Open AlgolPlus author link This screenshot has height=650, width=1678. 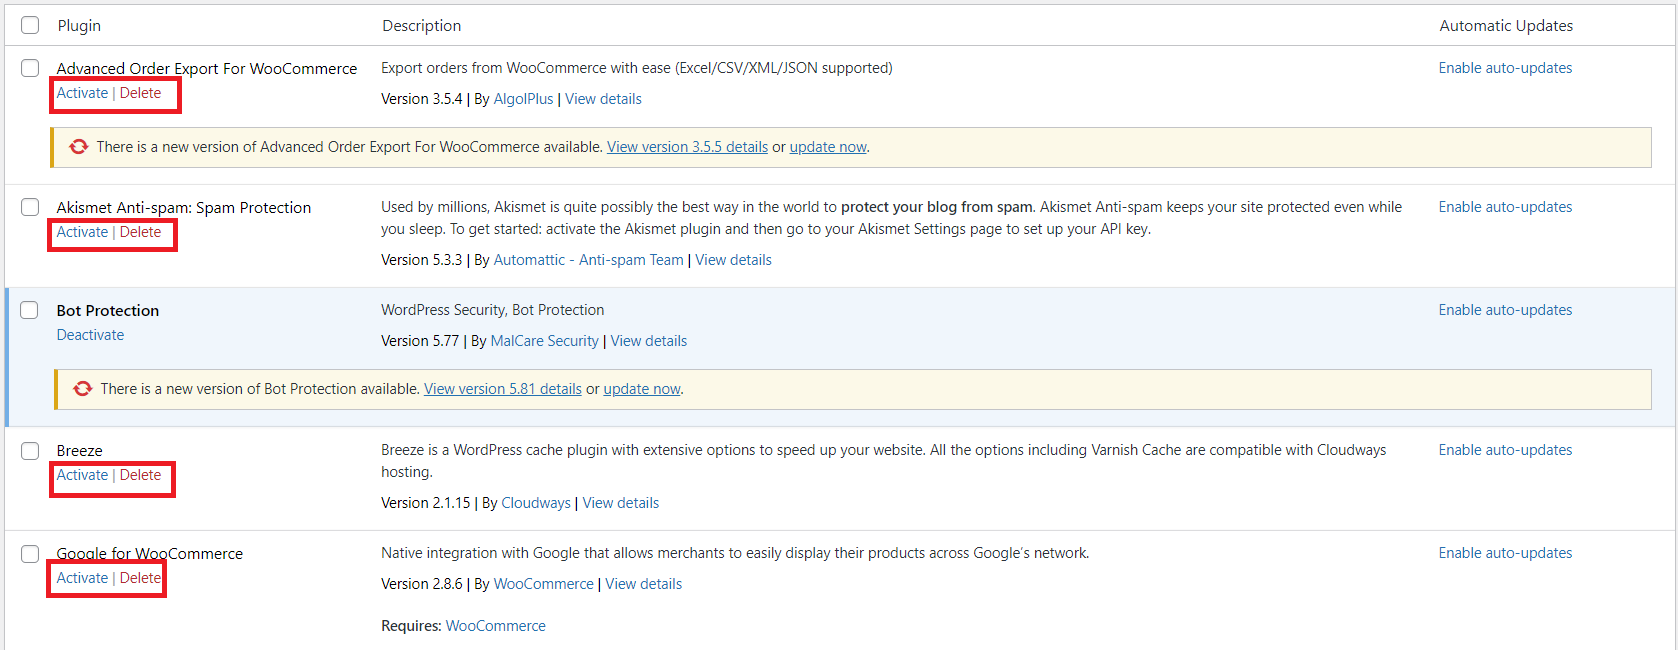(523, 99)
